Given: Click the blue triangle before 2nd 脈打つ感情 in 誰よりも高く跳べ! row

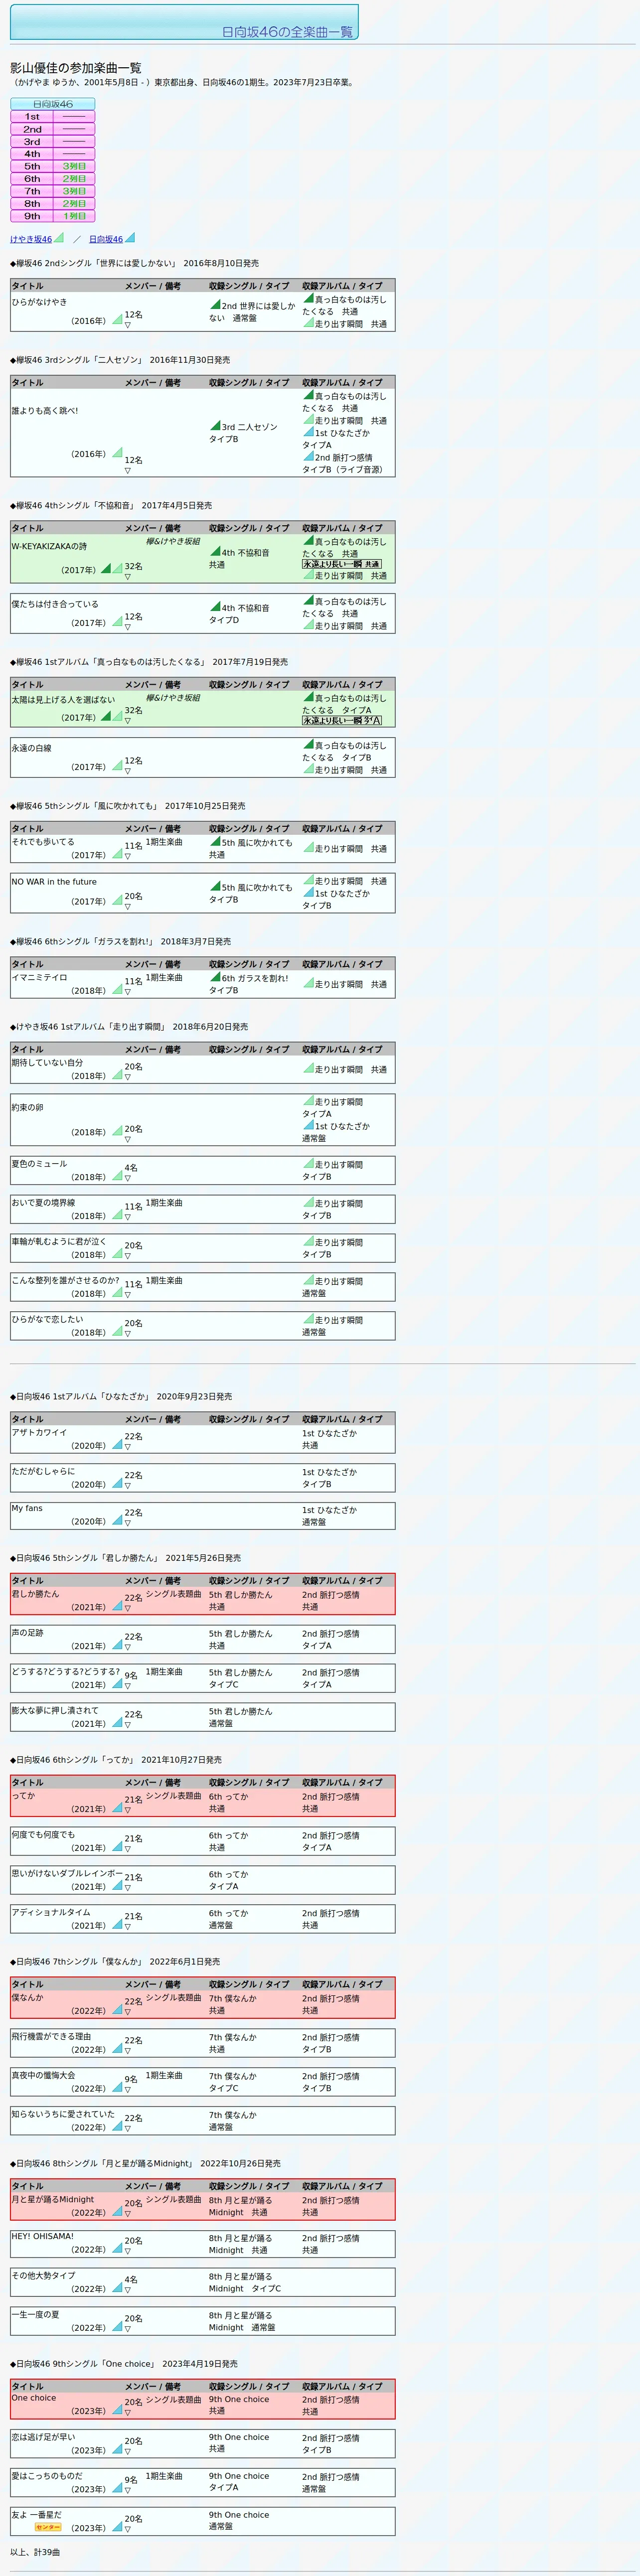Looking at the screenshot, I should [309, 456].
